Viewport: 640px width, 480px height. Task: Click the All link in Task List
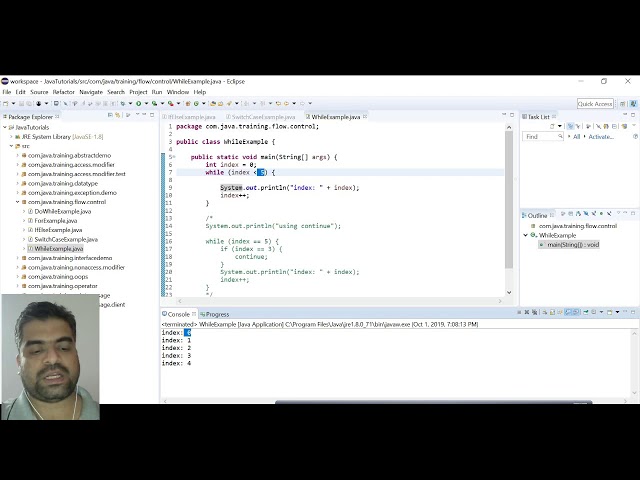pos(576,137)
